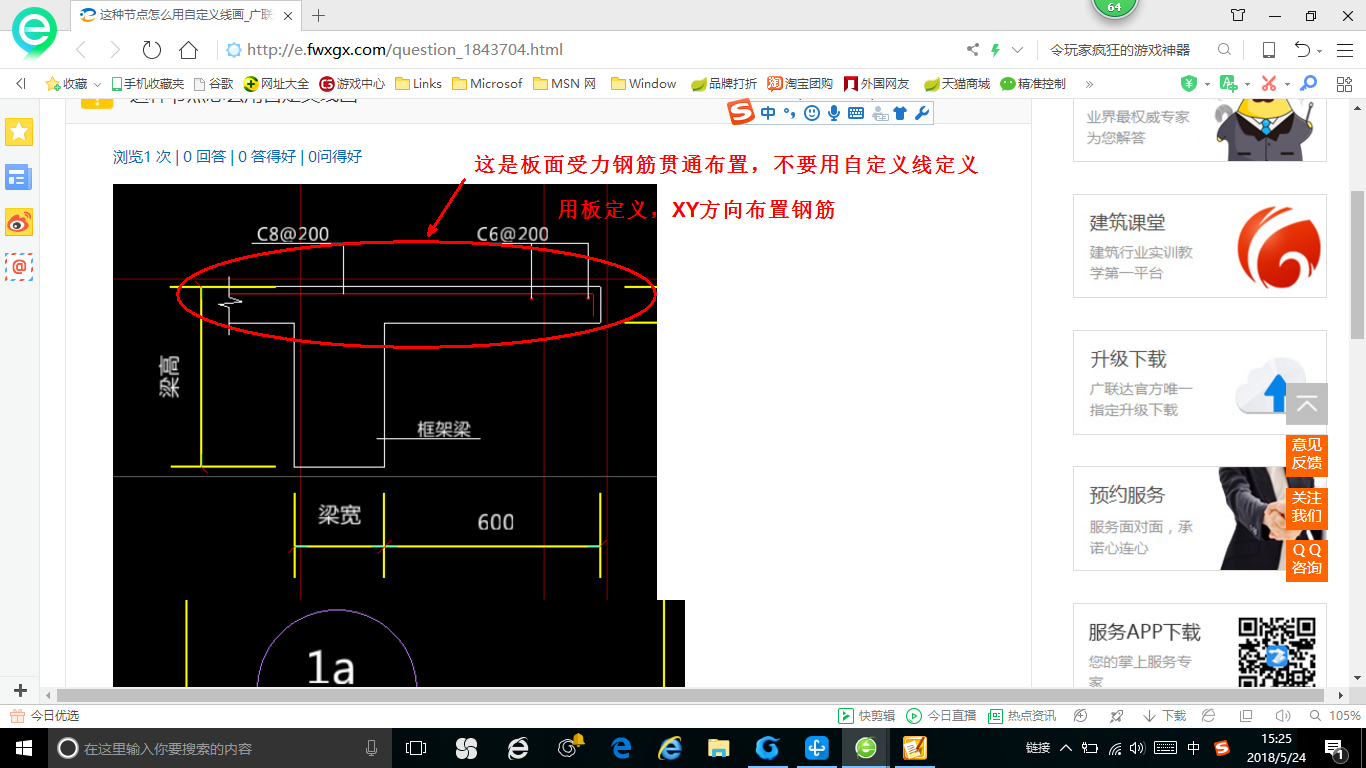Open the 0 回答 answers link
Viewport: 1366px width, 768px height.
tap(205, 157)
